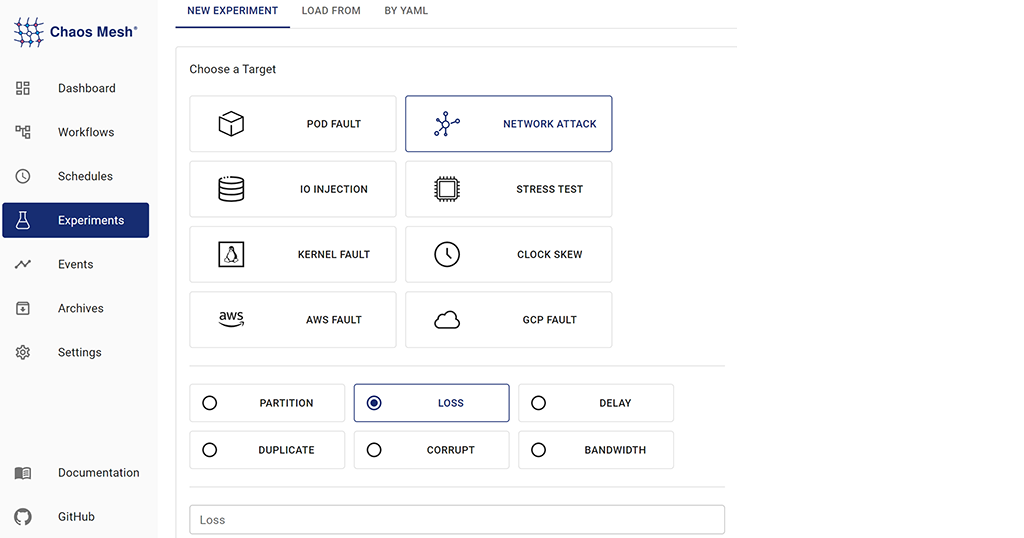The width and height of the screenshot is (1024, 538).
Task: Click the GCP Fault cloud icon
Action: 447,320
